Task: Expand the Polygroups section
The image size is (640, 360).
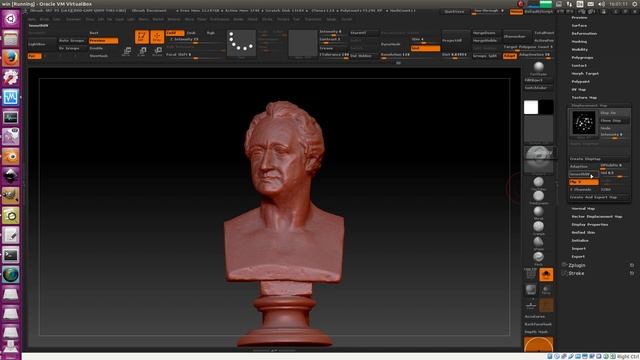Action: tap(582, 58)
